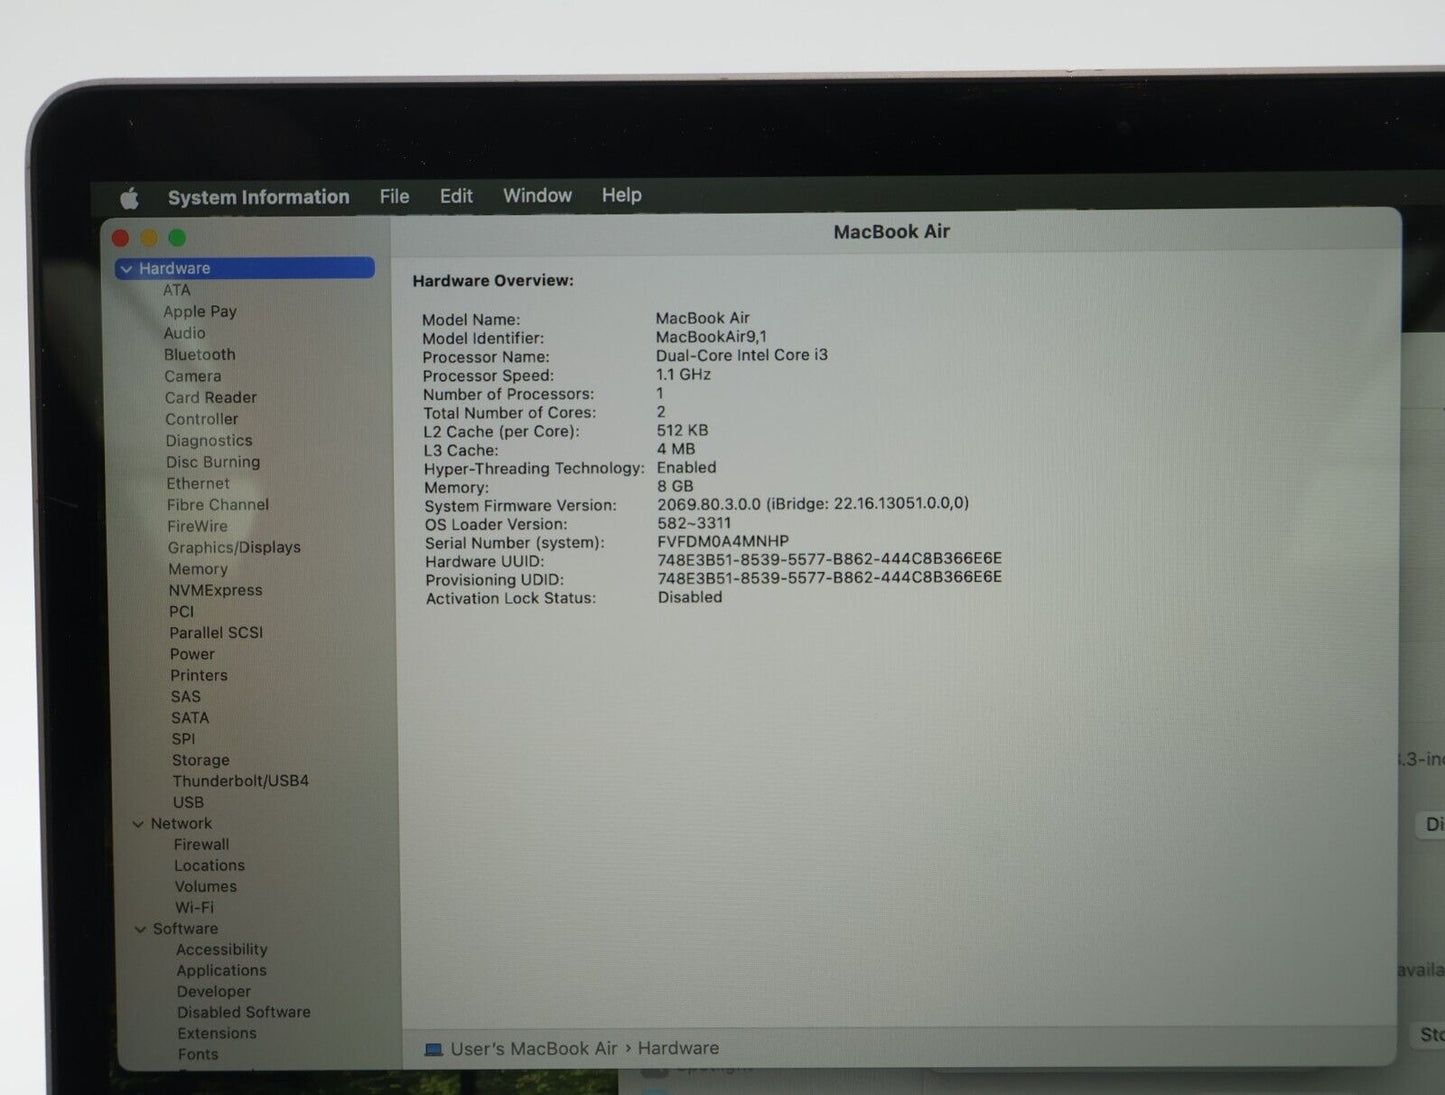Select Audio in the sidebar

[184, 333]
